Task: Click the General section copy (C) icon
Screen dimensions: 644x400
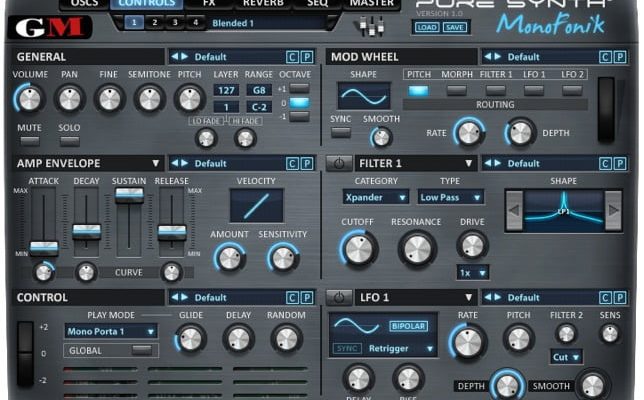Action: (x=292, y=57)
